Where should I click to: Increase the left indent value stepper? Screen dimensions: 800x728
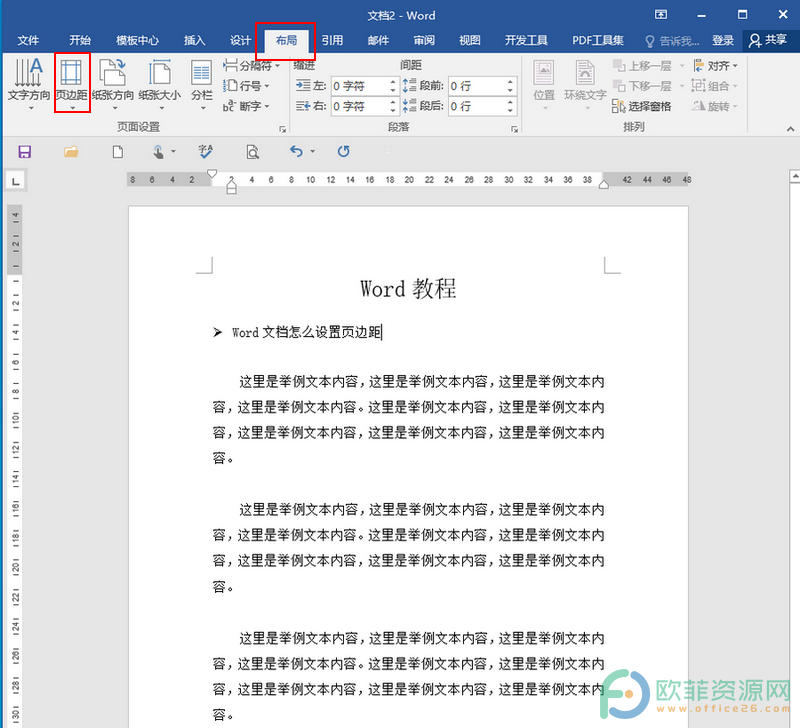(x=393, y=82)
